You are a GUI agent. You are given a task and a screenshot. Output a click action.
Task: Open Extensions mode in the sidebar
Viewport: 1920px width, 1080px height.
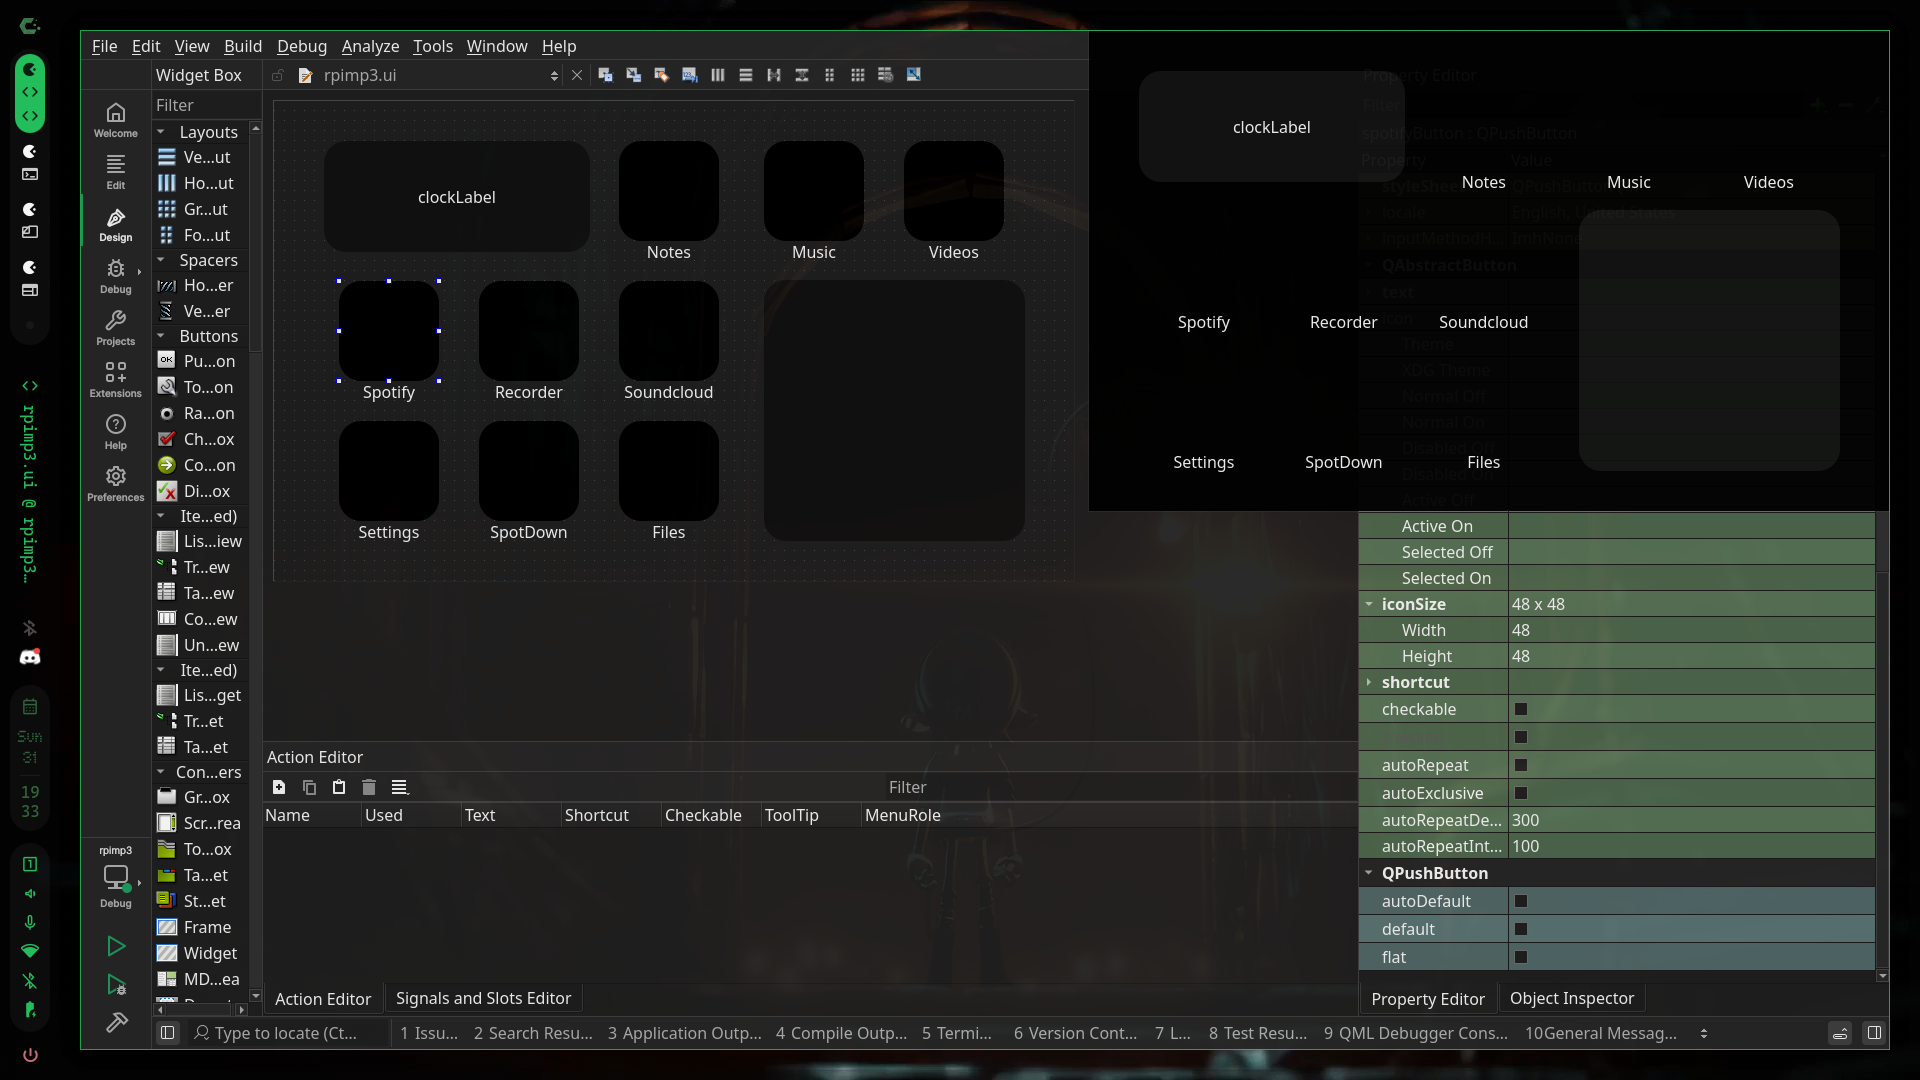click(116, 380)
